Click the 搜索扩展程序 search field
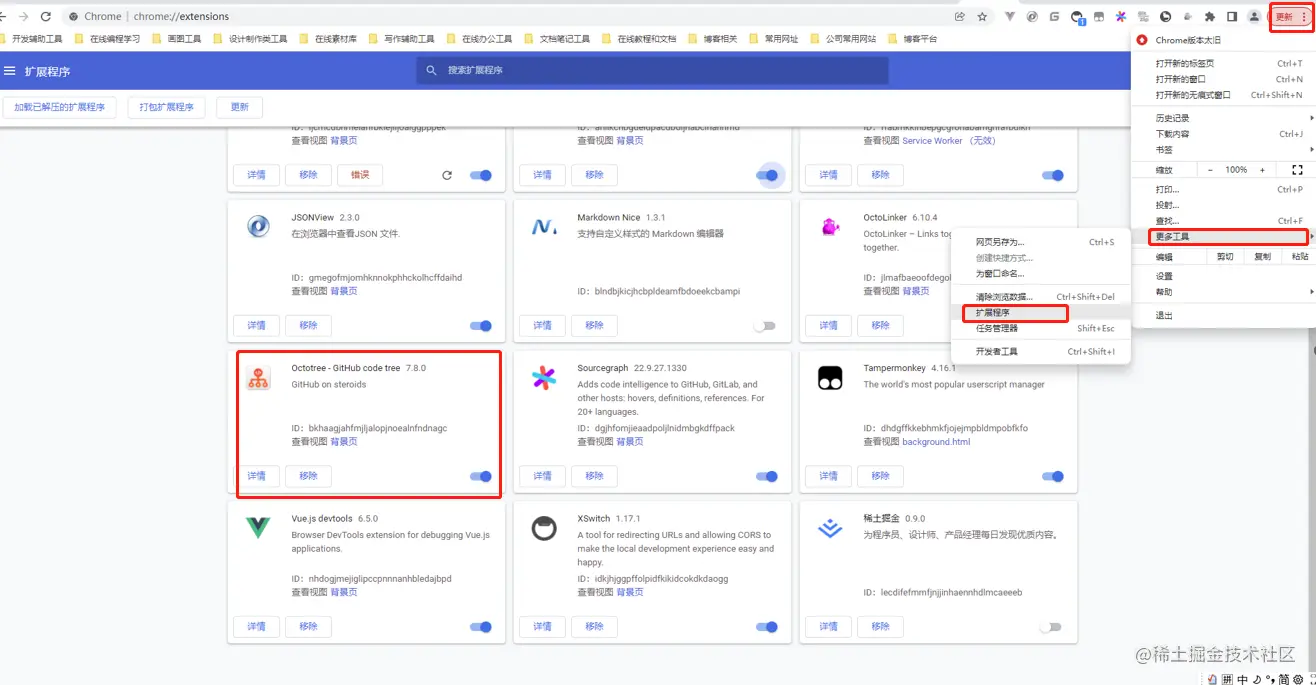 tap(652, 71)
